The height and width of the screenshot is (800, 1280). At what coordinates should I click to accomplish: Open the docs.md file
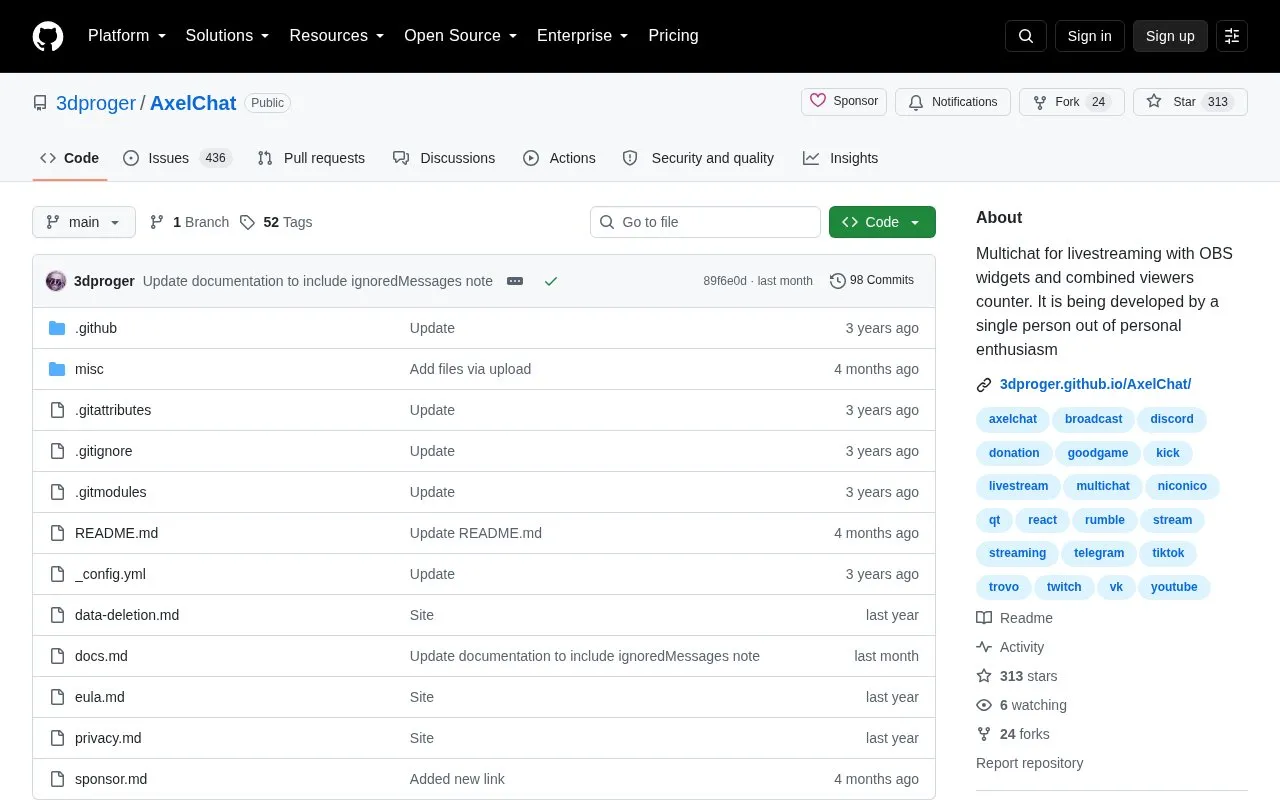[x=101, y=656]
